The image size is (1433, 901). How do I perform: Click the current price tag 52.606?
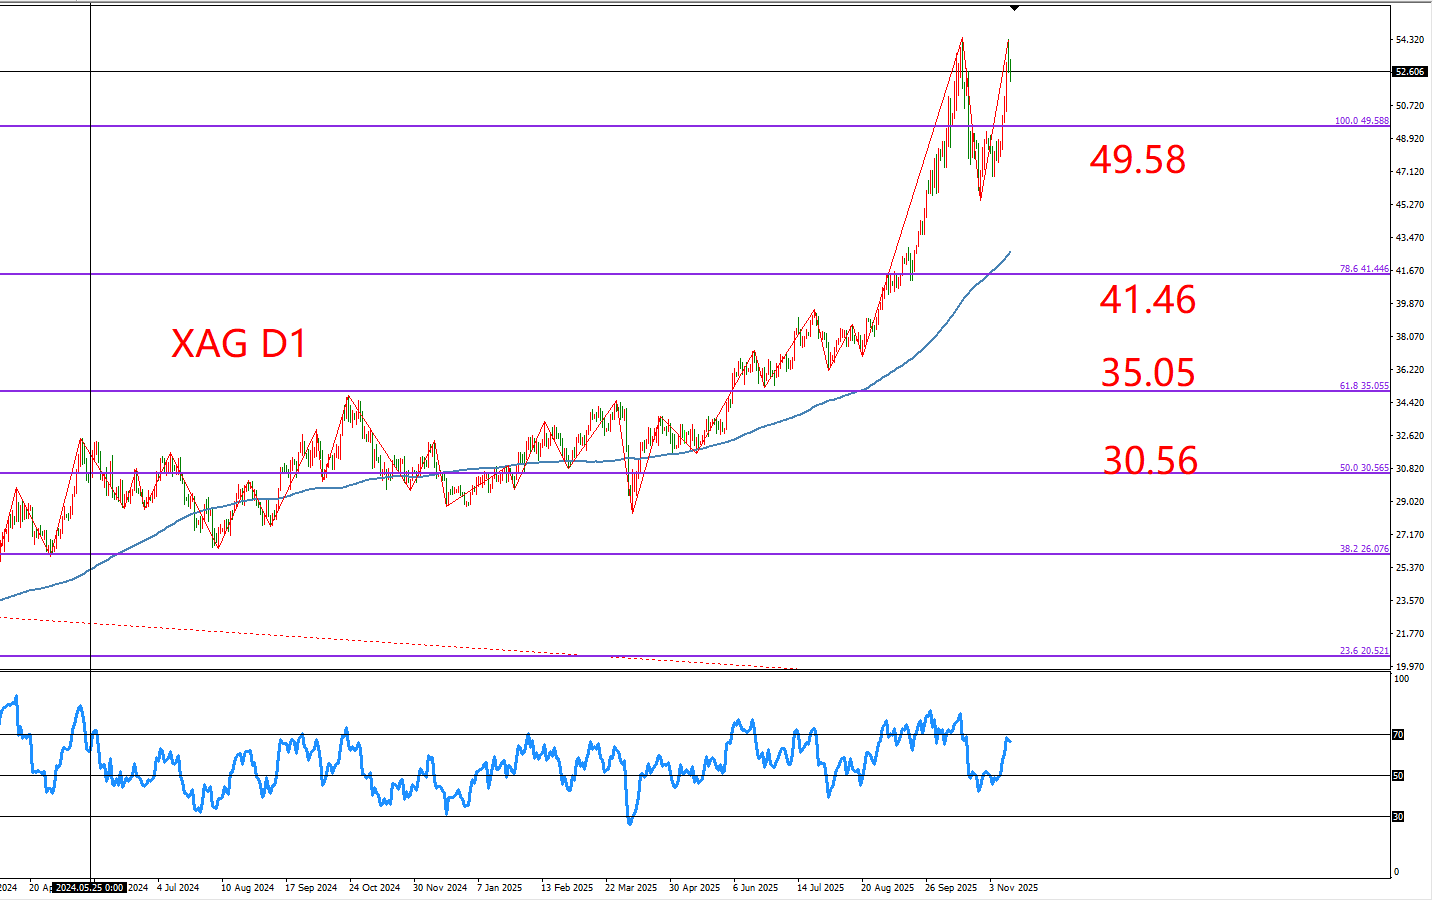pos(1409,72)
